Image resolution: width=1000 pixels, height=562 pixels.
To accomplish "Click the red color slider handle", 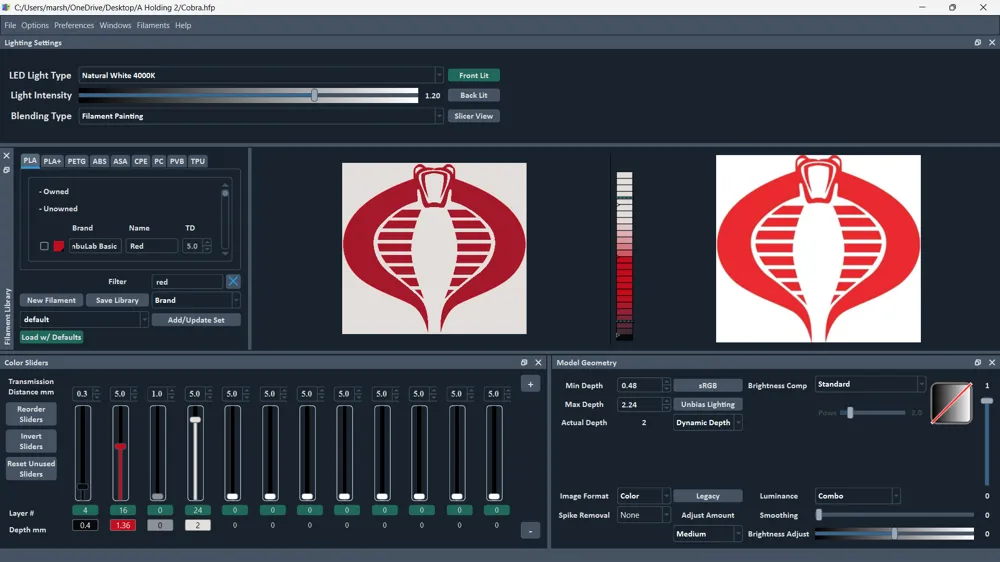I will tap(121, 447).
